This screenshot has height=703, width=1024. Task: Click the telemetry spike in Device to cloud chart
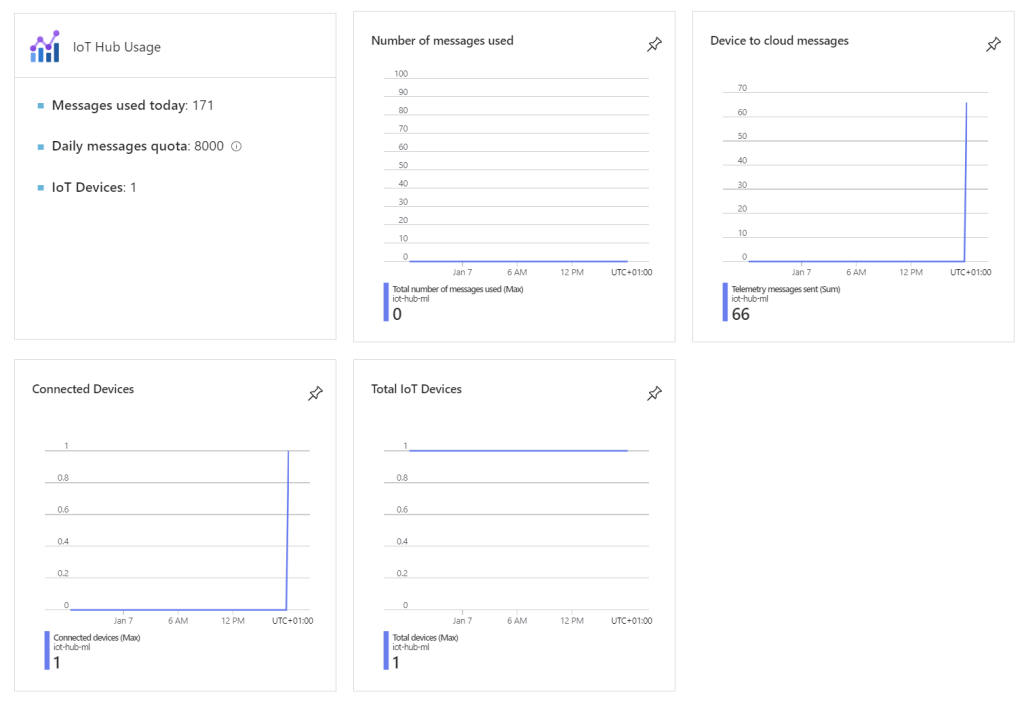pyautogui.click(x=966, y=180)
